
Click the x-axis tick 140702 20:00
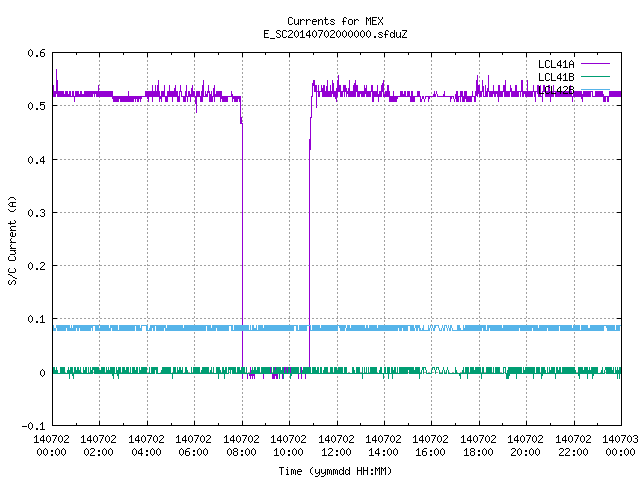coord(525,446)
